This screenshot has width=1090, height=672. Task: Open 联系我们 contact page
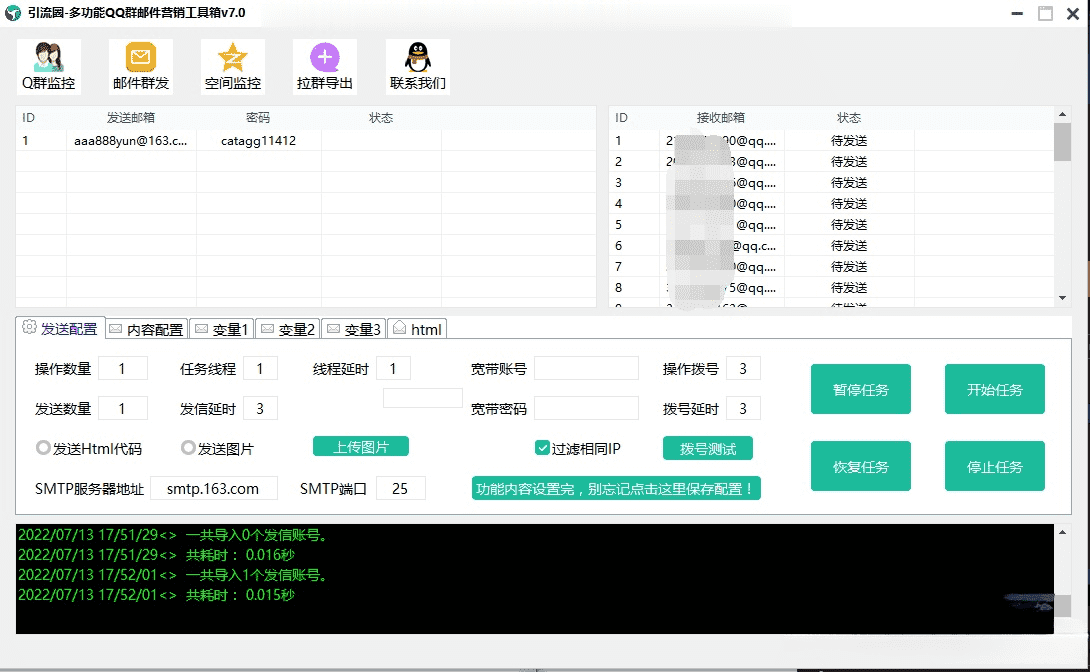click(x=416, y=66)
